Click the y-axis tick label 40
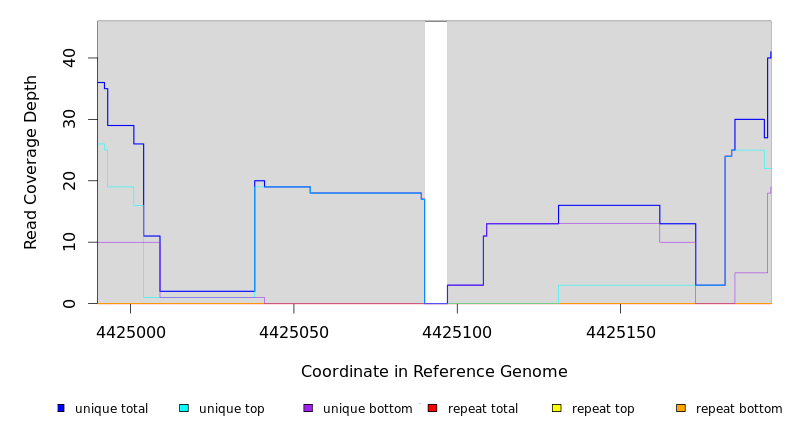Image resolution: width=792 pixels, height=432 pixels. point(69,59)
